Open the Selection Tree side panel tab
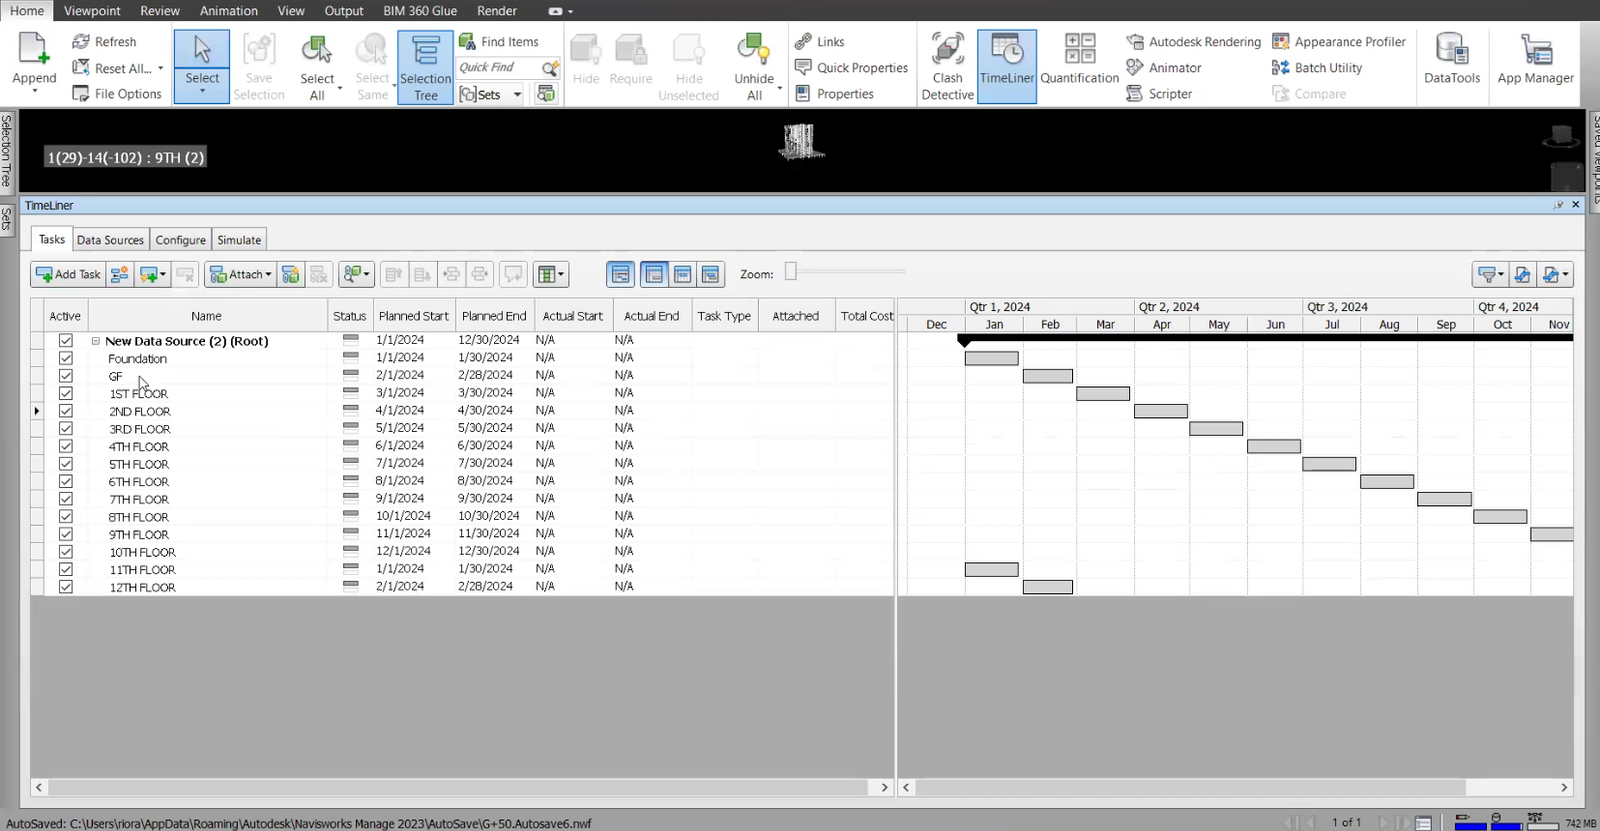 click(6, 151)
